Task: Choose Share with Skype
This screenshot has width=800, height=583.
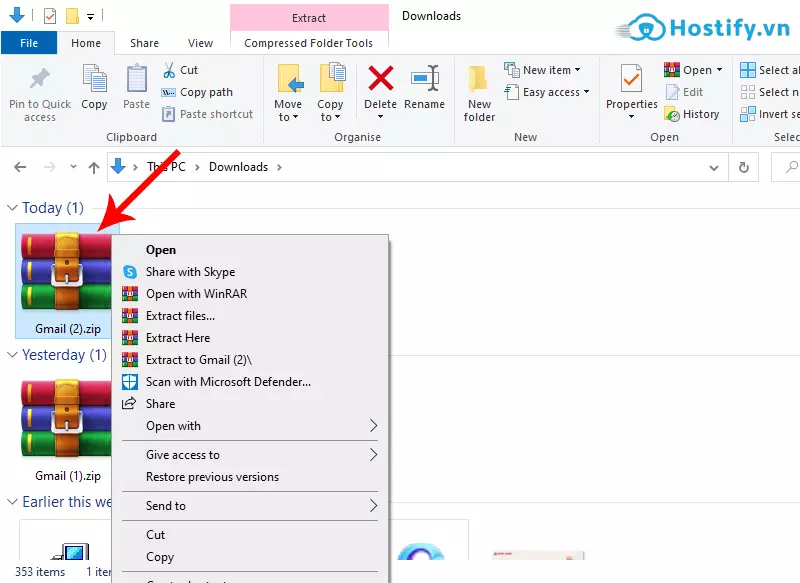Action: [250, 272]
